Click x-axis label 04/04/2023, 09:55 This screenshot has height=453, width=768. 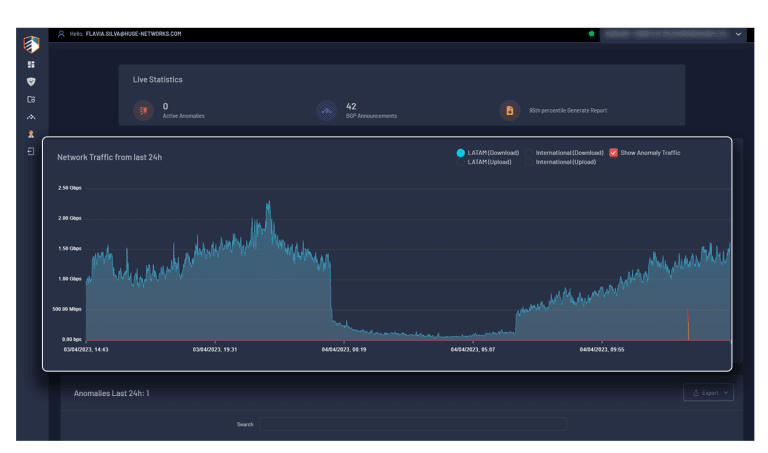(x=602, y=350)
